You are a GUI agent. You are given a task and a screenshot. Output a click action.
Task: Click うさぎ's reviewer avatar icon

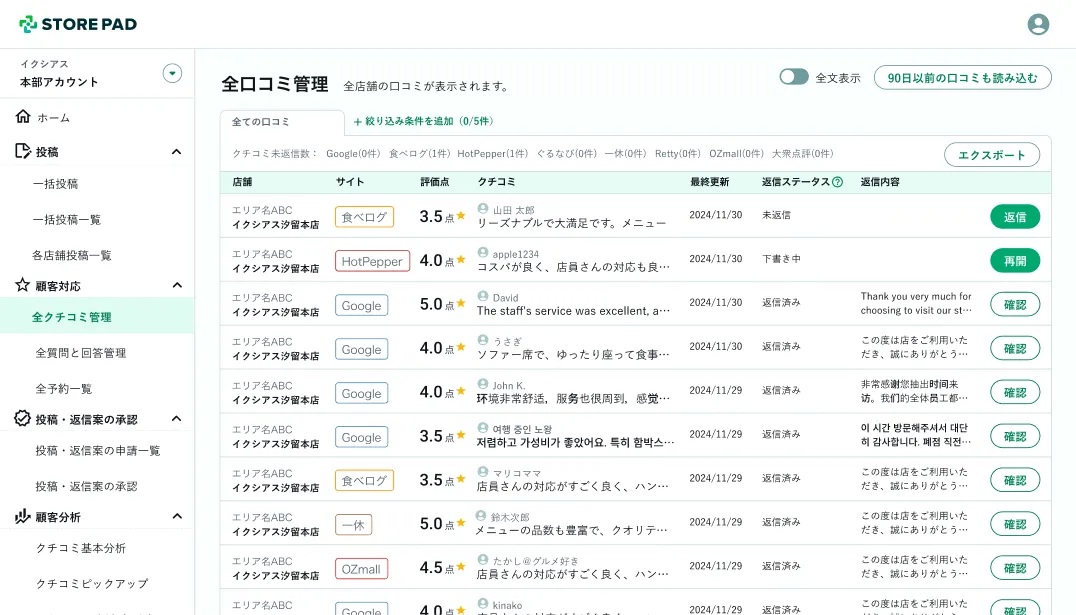click(483, 340)
